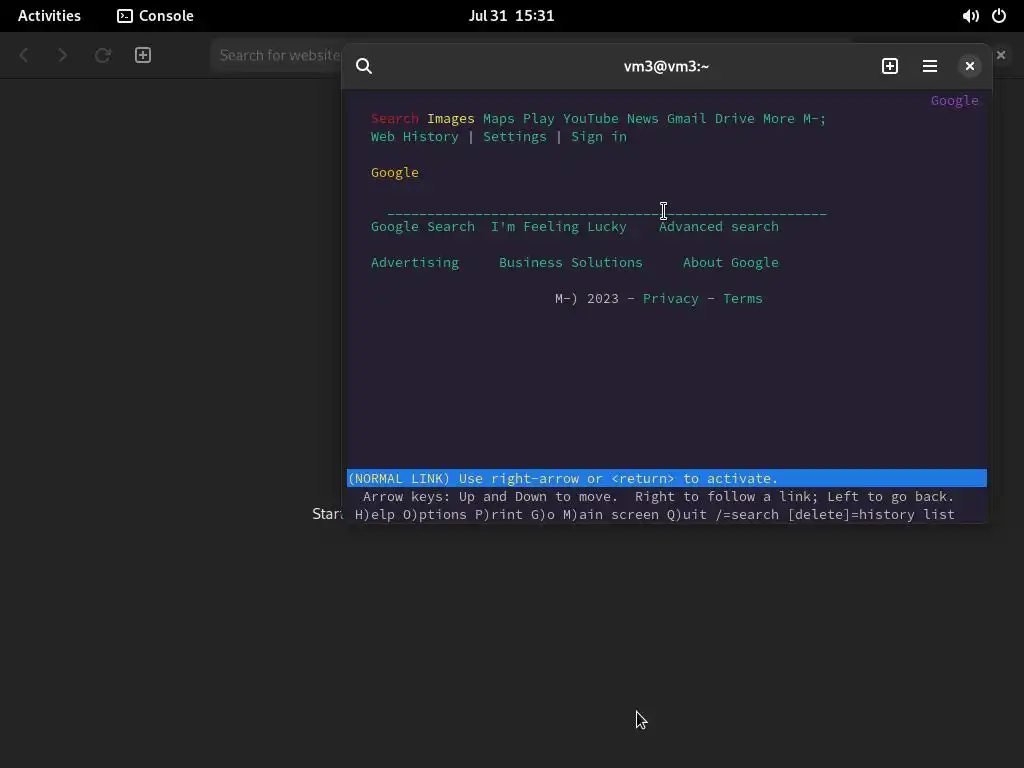This screenshot has width=1024, height=768.
Task: Follow the YouTube link
Action: [590, 119]
